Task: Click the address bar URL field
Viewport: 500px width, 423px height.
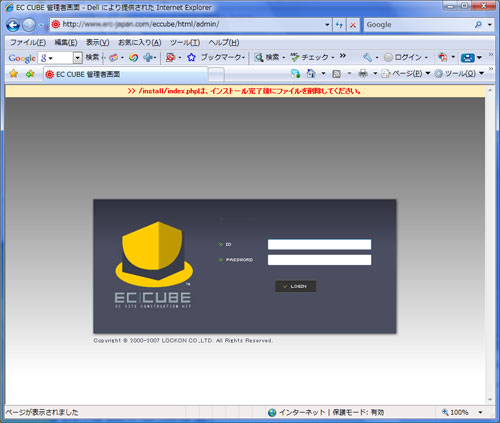Action: 190,25
